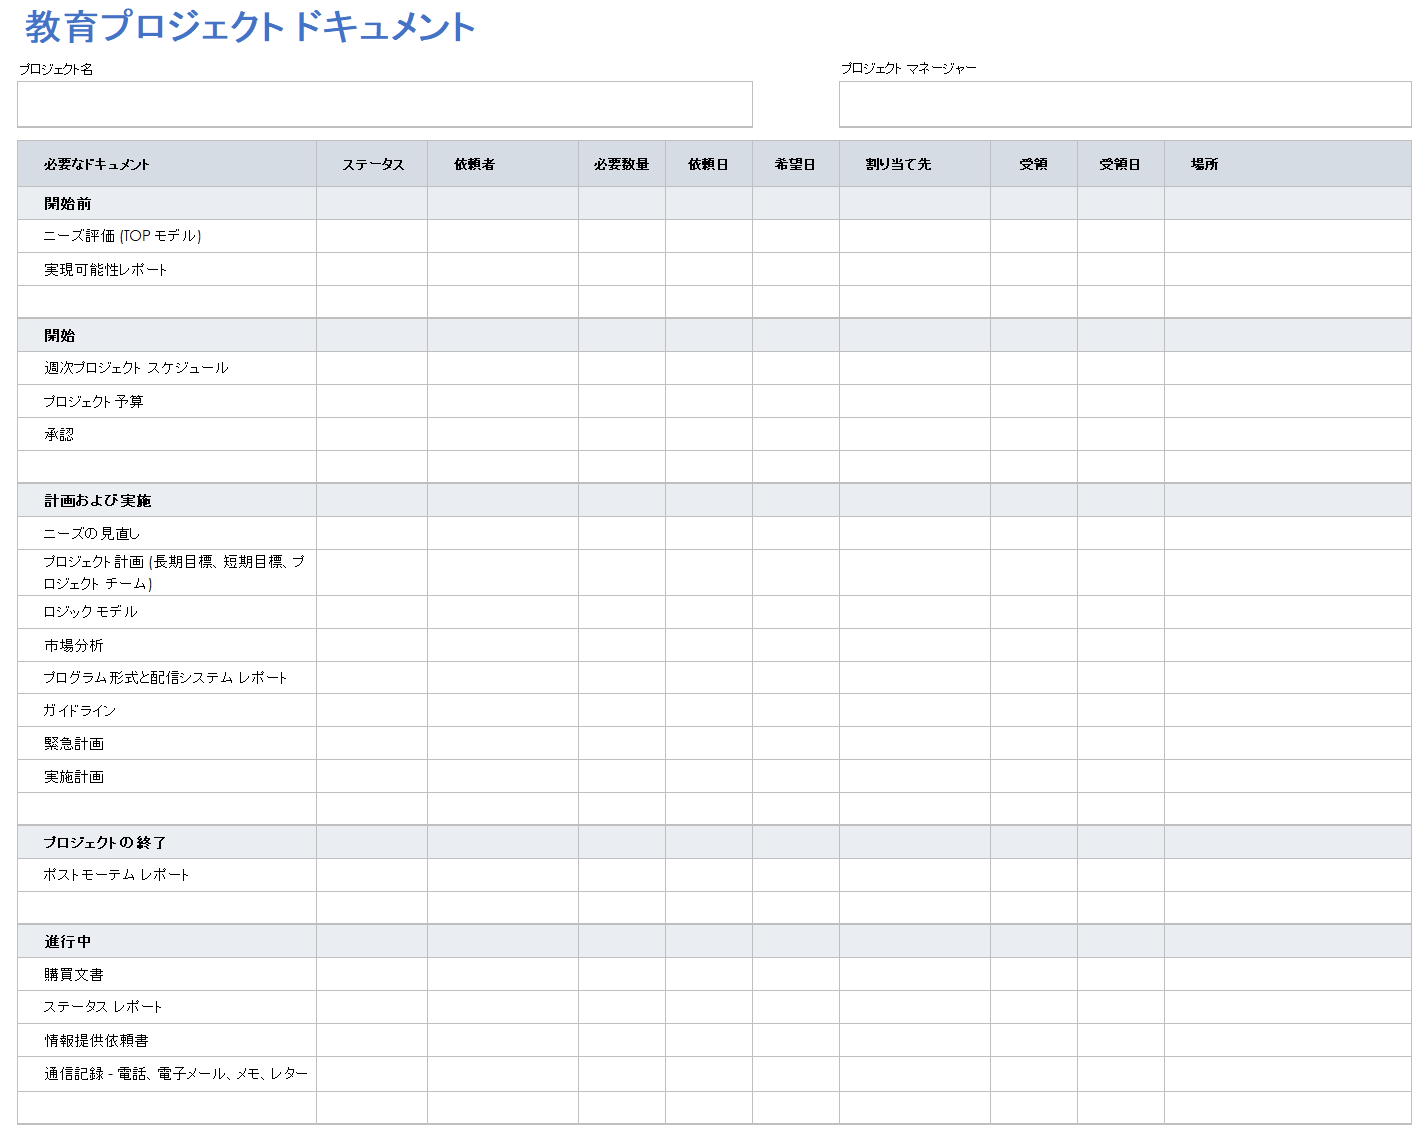Select the 必要数量 column header
Viewport: 1426px width, 1136px height.
pyautogui.click(x=621, y=164)
